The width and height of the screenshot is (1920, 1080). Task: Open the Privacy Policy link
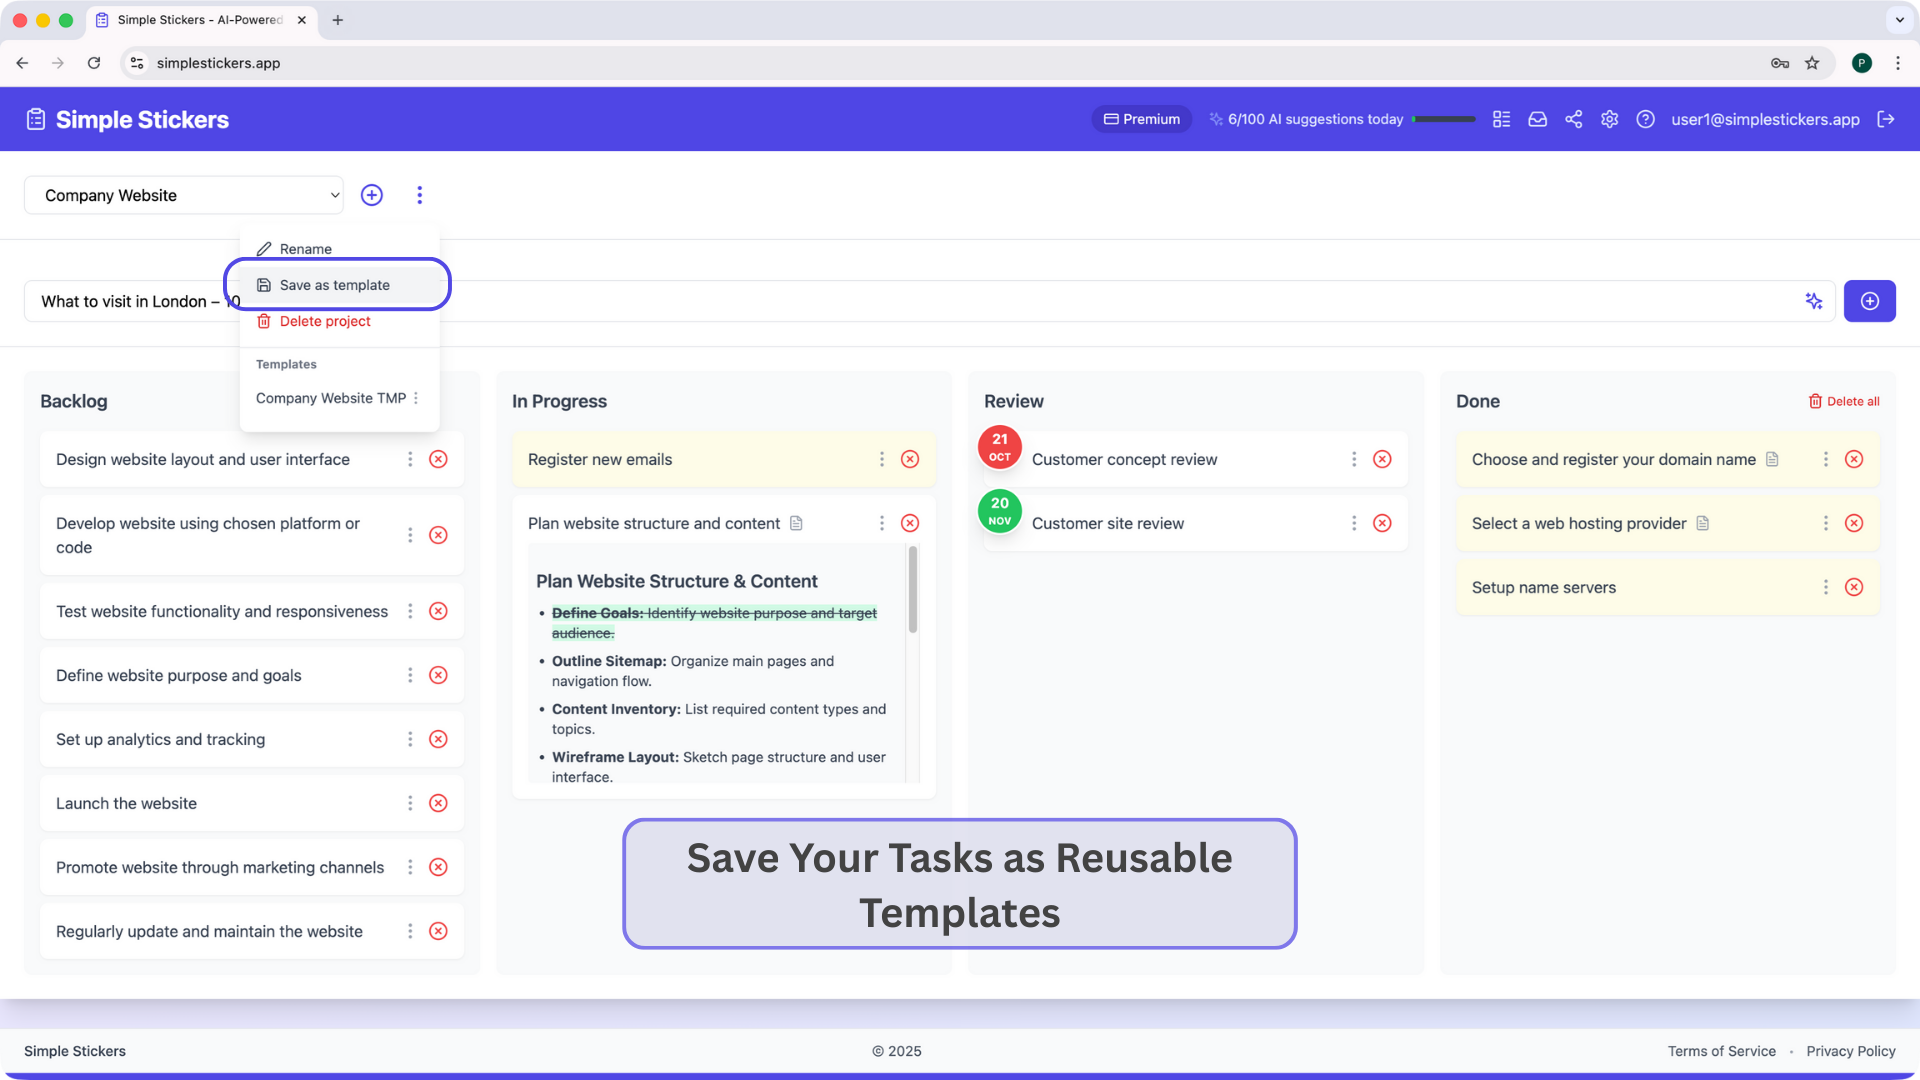click(1850, 1051)
